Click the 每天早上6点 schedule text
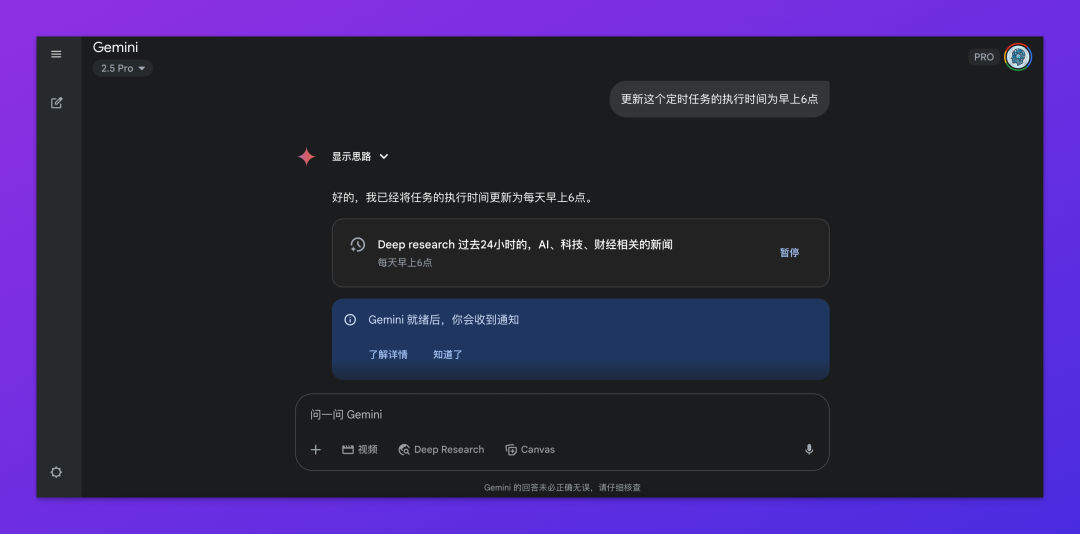 pyautogui.click(x=405, y=263)
